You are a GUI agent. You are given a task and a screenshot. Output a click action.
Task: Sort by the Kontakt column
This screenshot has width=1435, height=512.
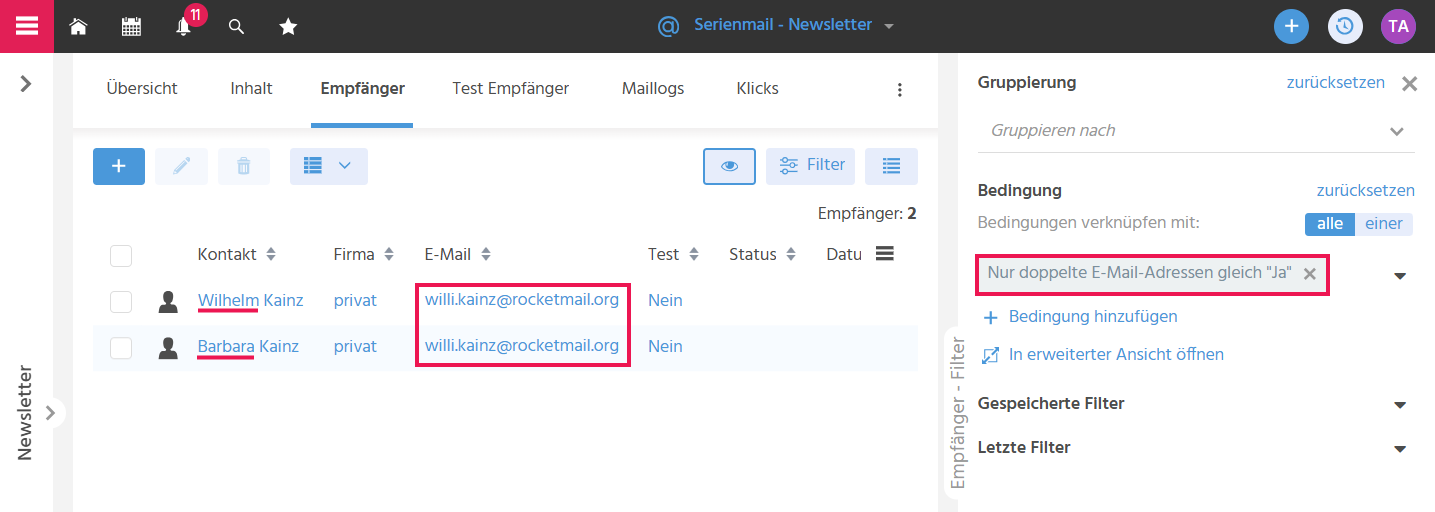click(237, 255)
